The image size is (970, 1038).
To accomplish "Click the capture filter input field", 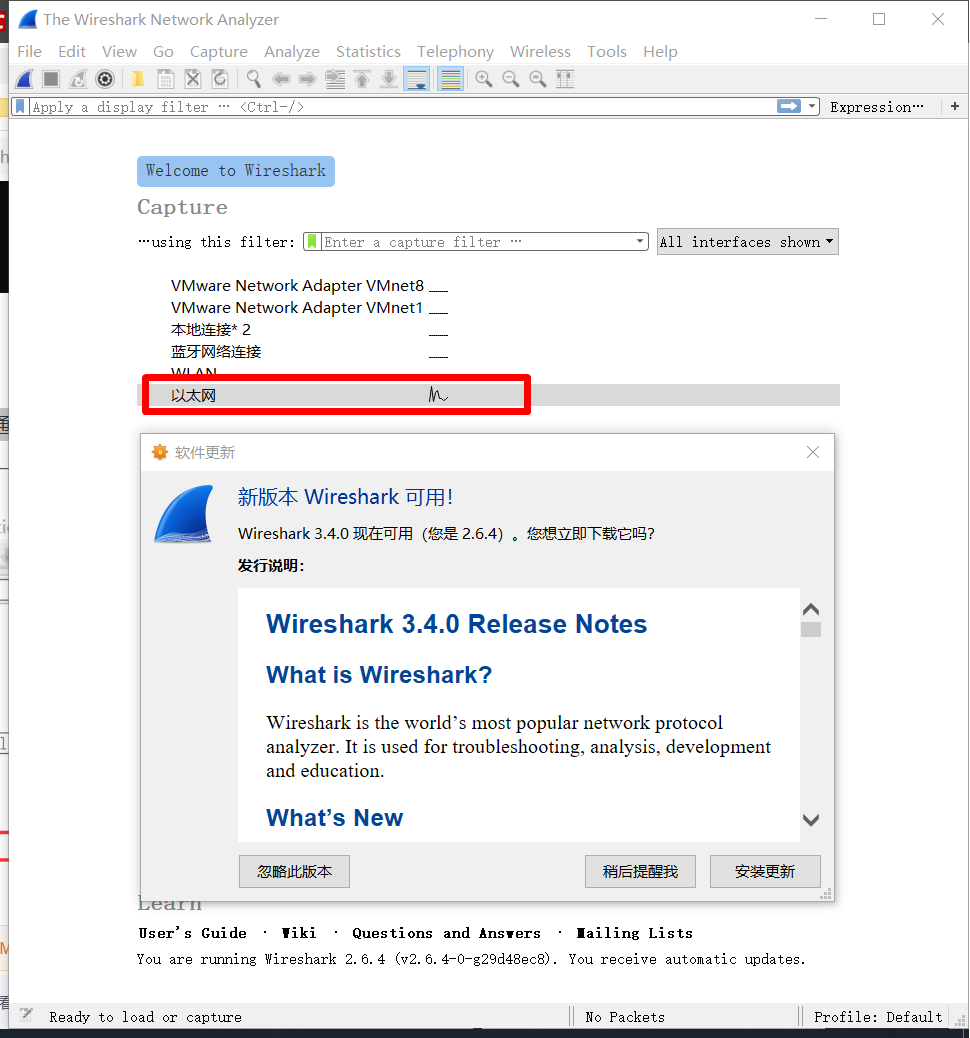I will [x=477, y=242].
